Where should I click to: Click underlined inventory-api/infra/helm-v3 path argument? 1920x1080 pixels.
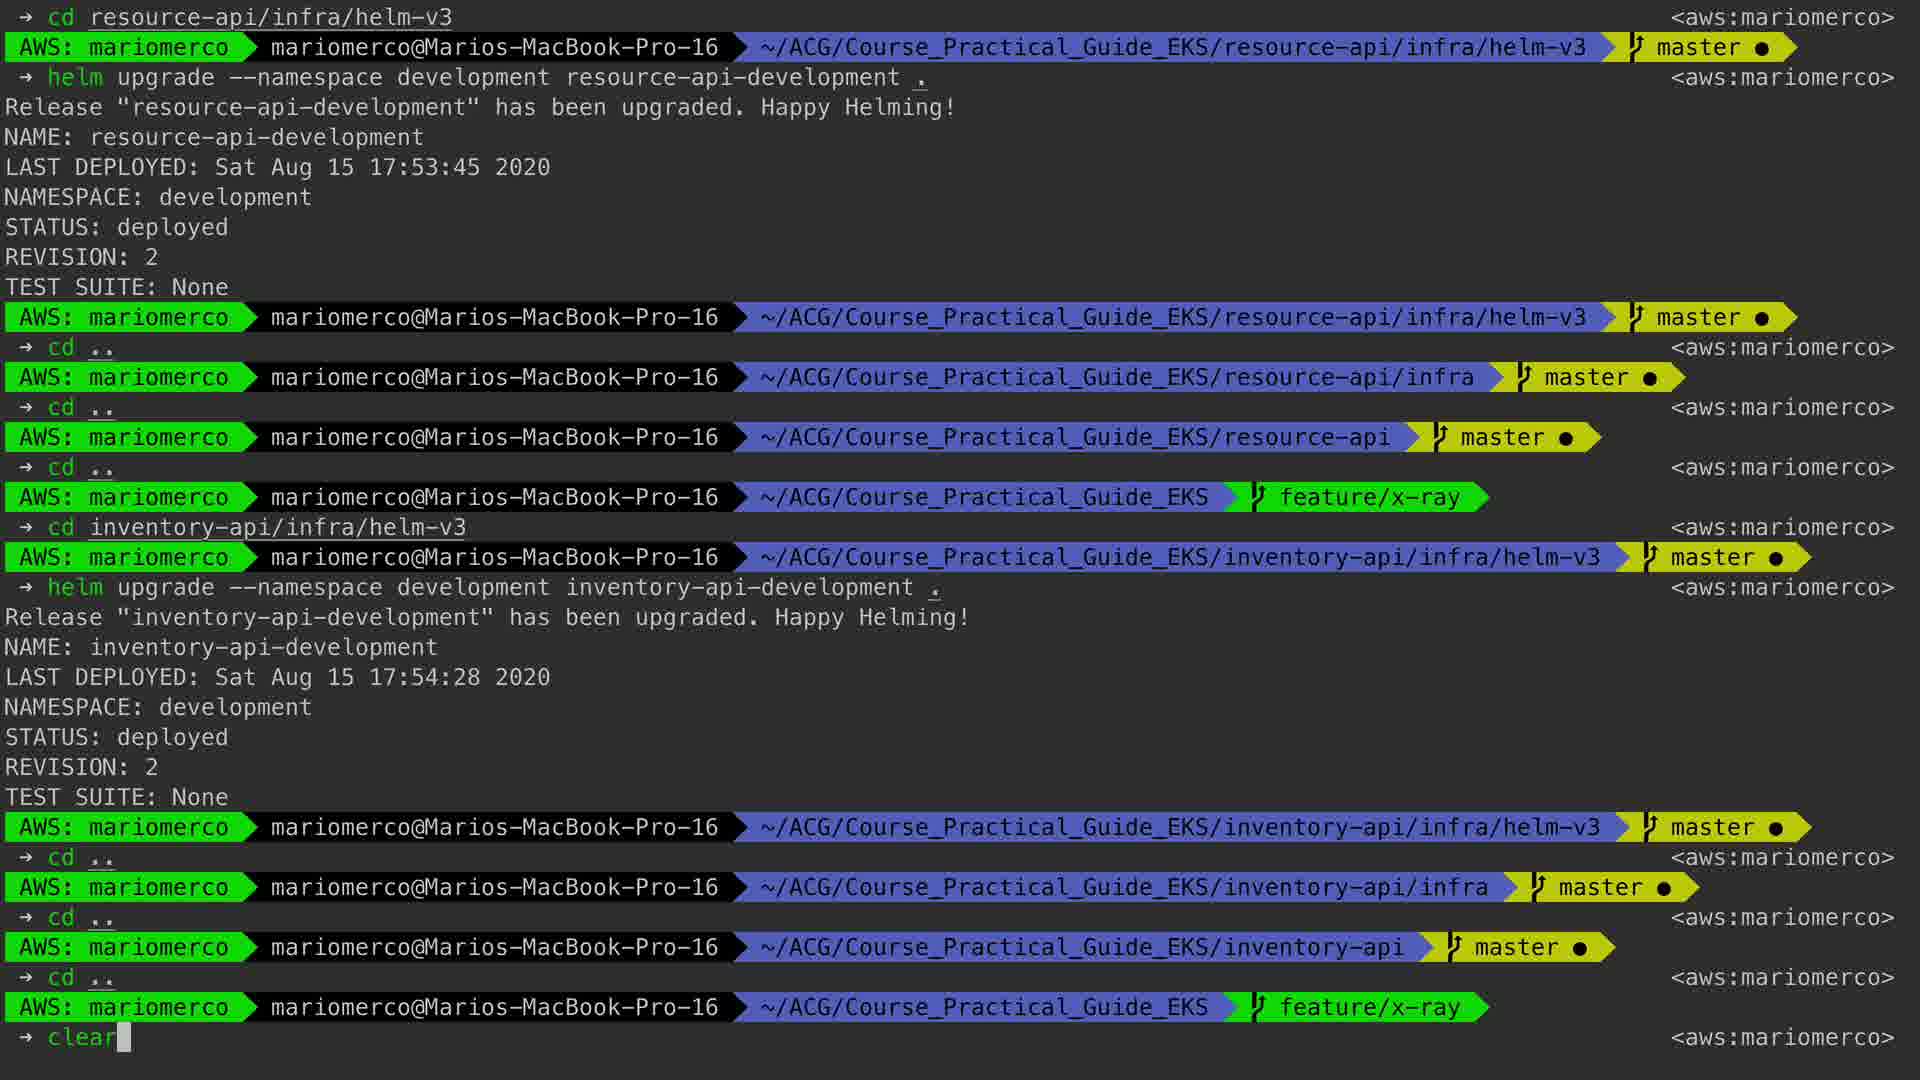(277, 527)
